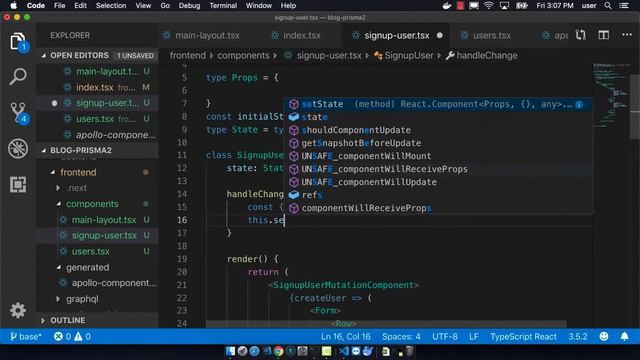The width and height of the screenshot is (640, 360).
Task: Click the frontend breadcrumb
Action: pyautogui.click(x=188, y=56)
